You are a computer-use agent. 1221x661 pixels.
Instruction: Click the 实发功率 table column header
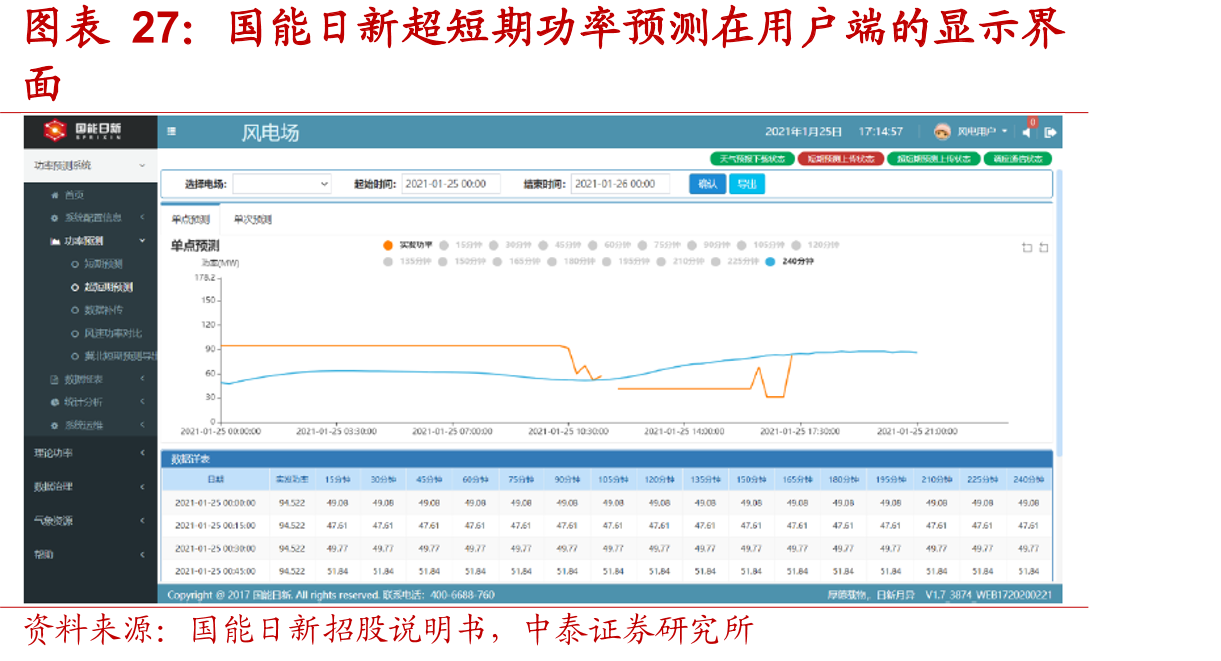point(292,480)
